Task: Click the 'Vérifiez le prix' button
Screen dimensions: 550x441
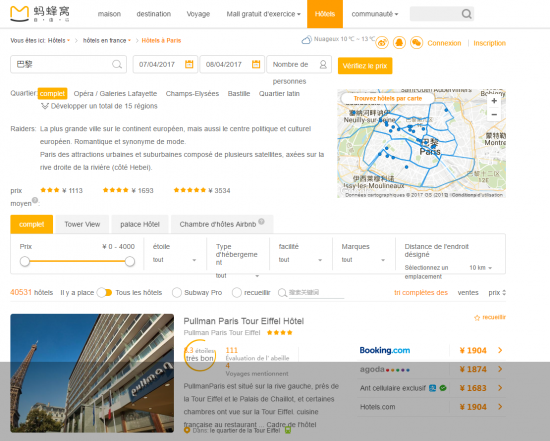Action: point(365,66)
